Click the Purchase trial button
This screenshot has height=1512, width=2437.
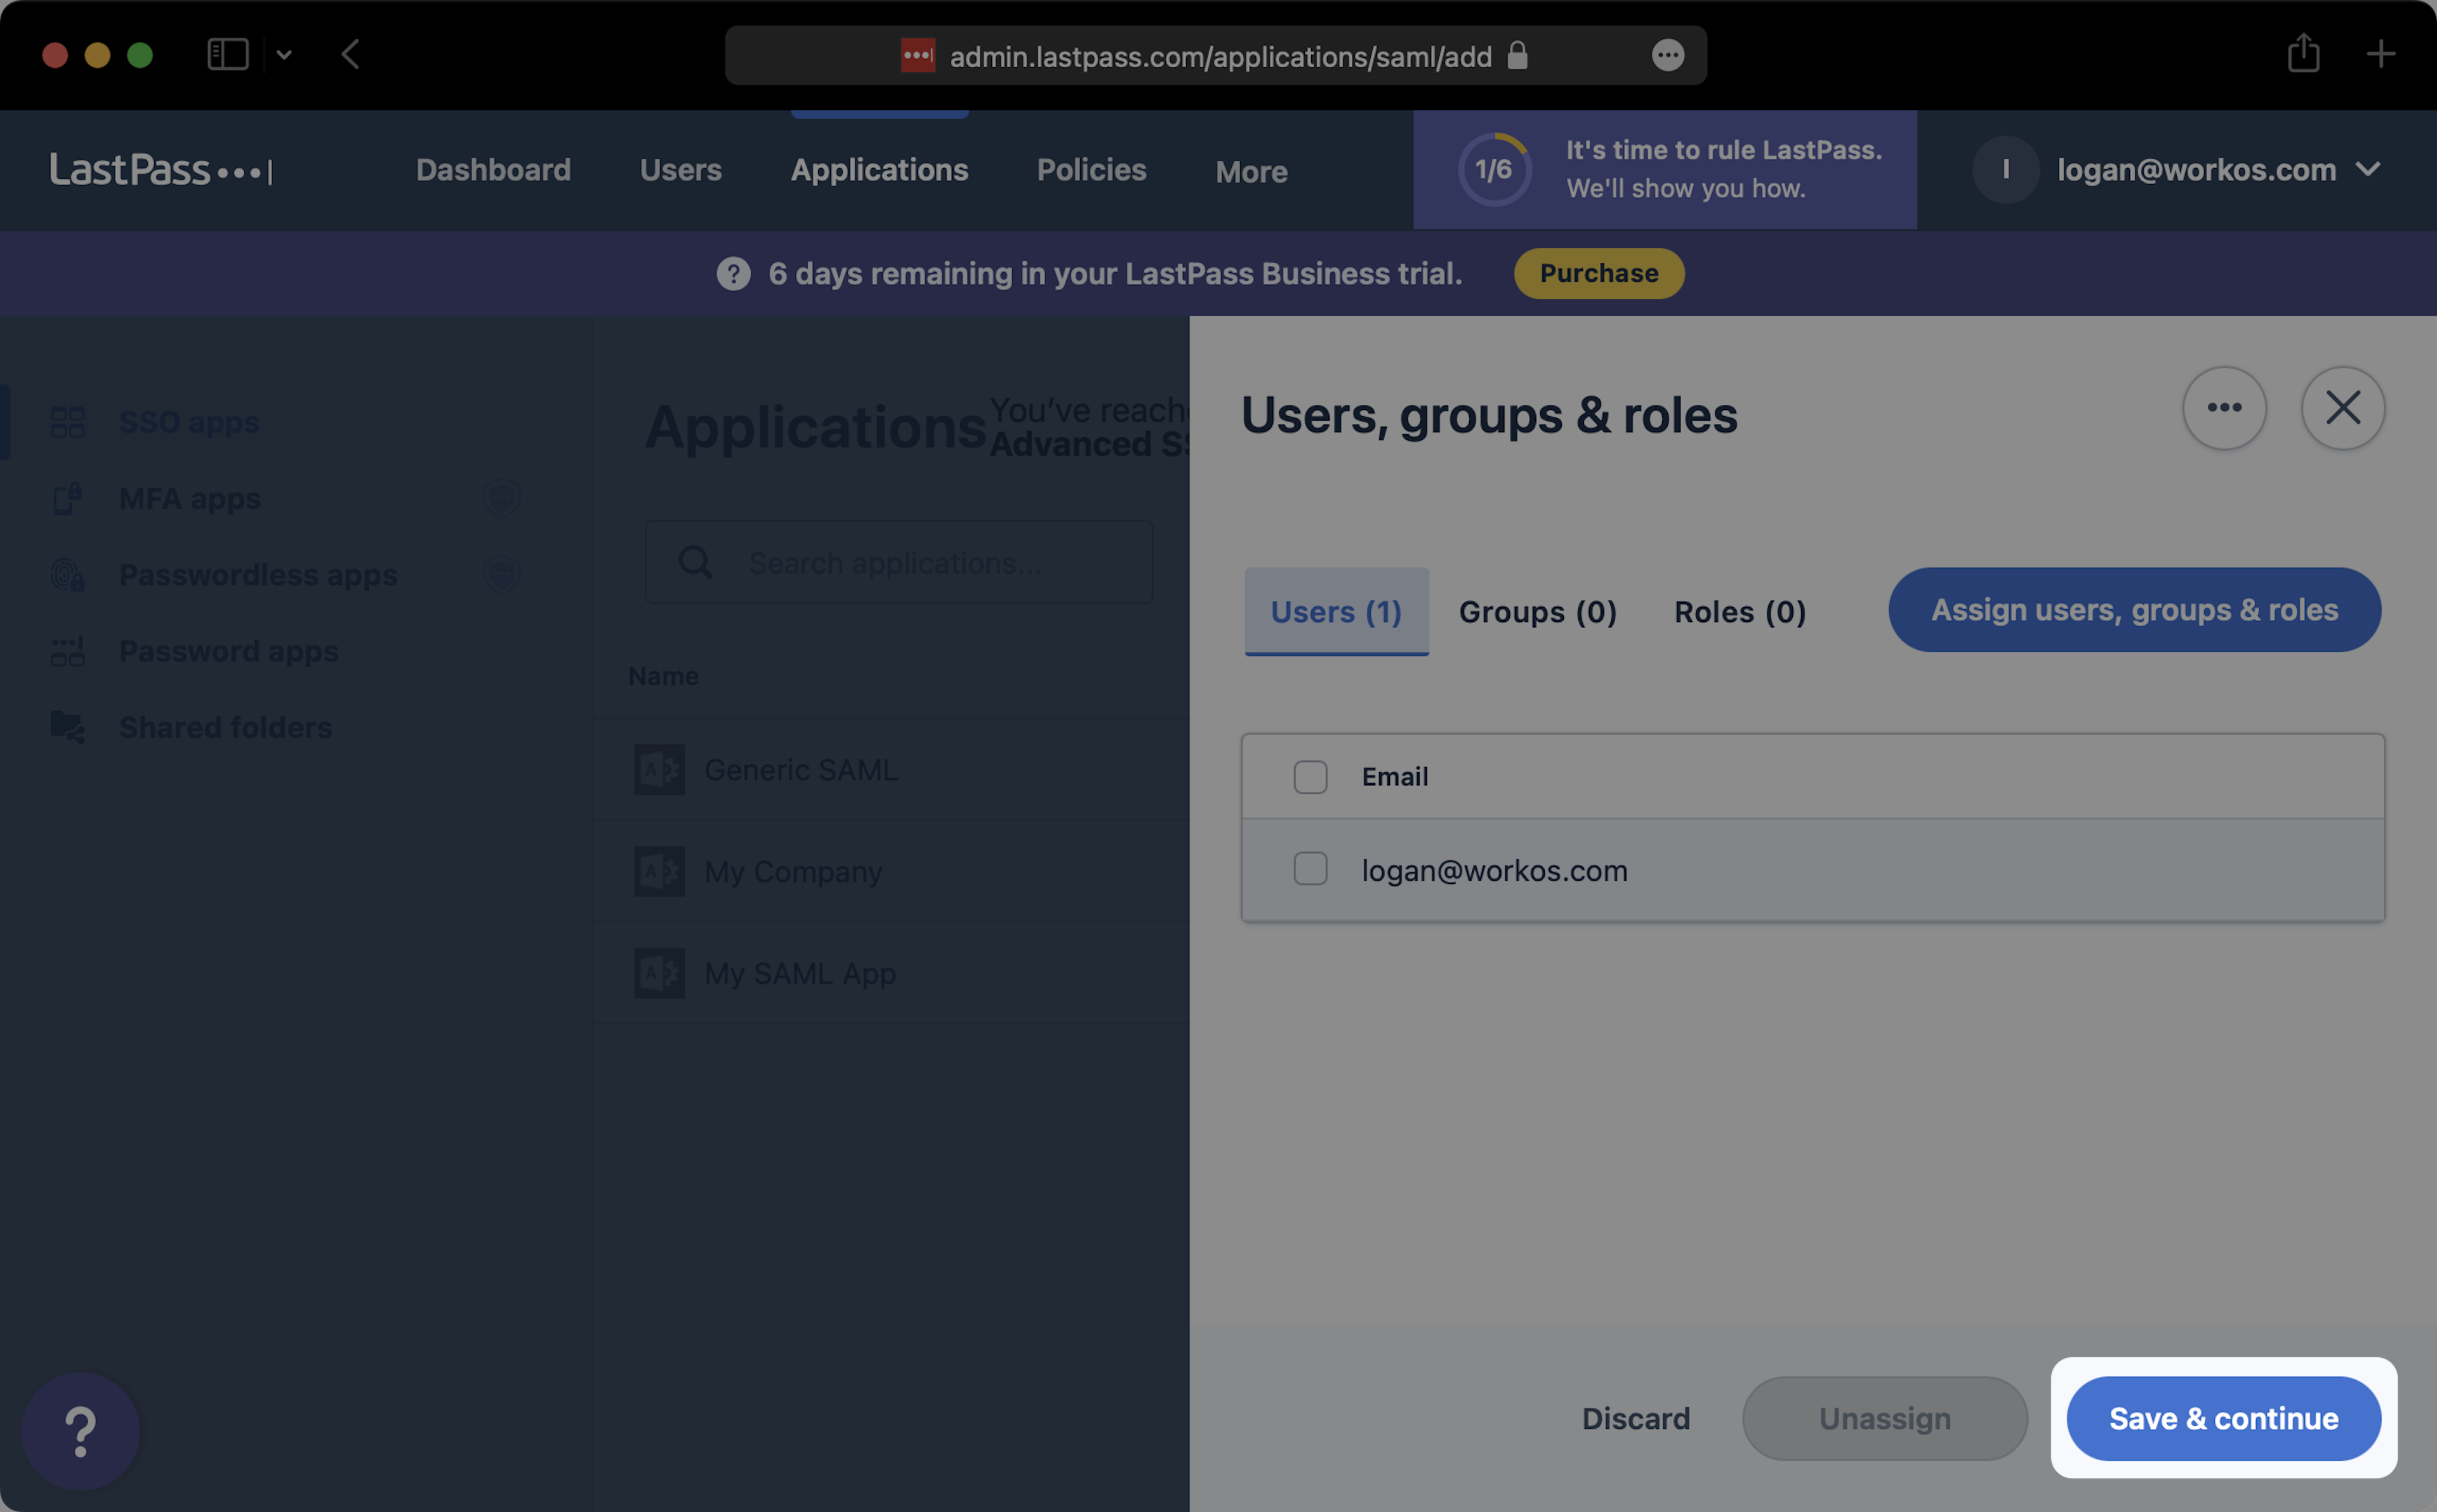pyautogui.click(x=1598, y=273)
